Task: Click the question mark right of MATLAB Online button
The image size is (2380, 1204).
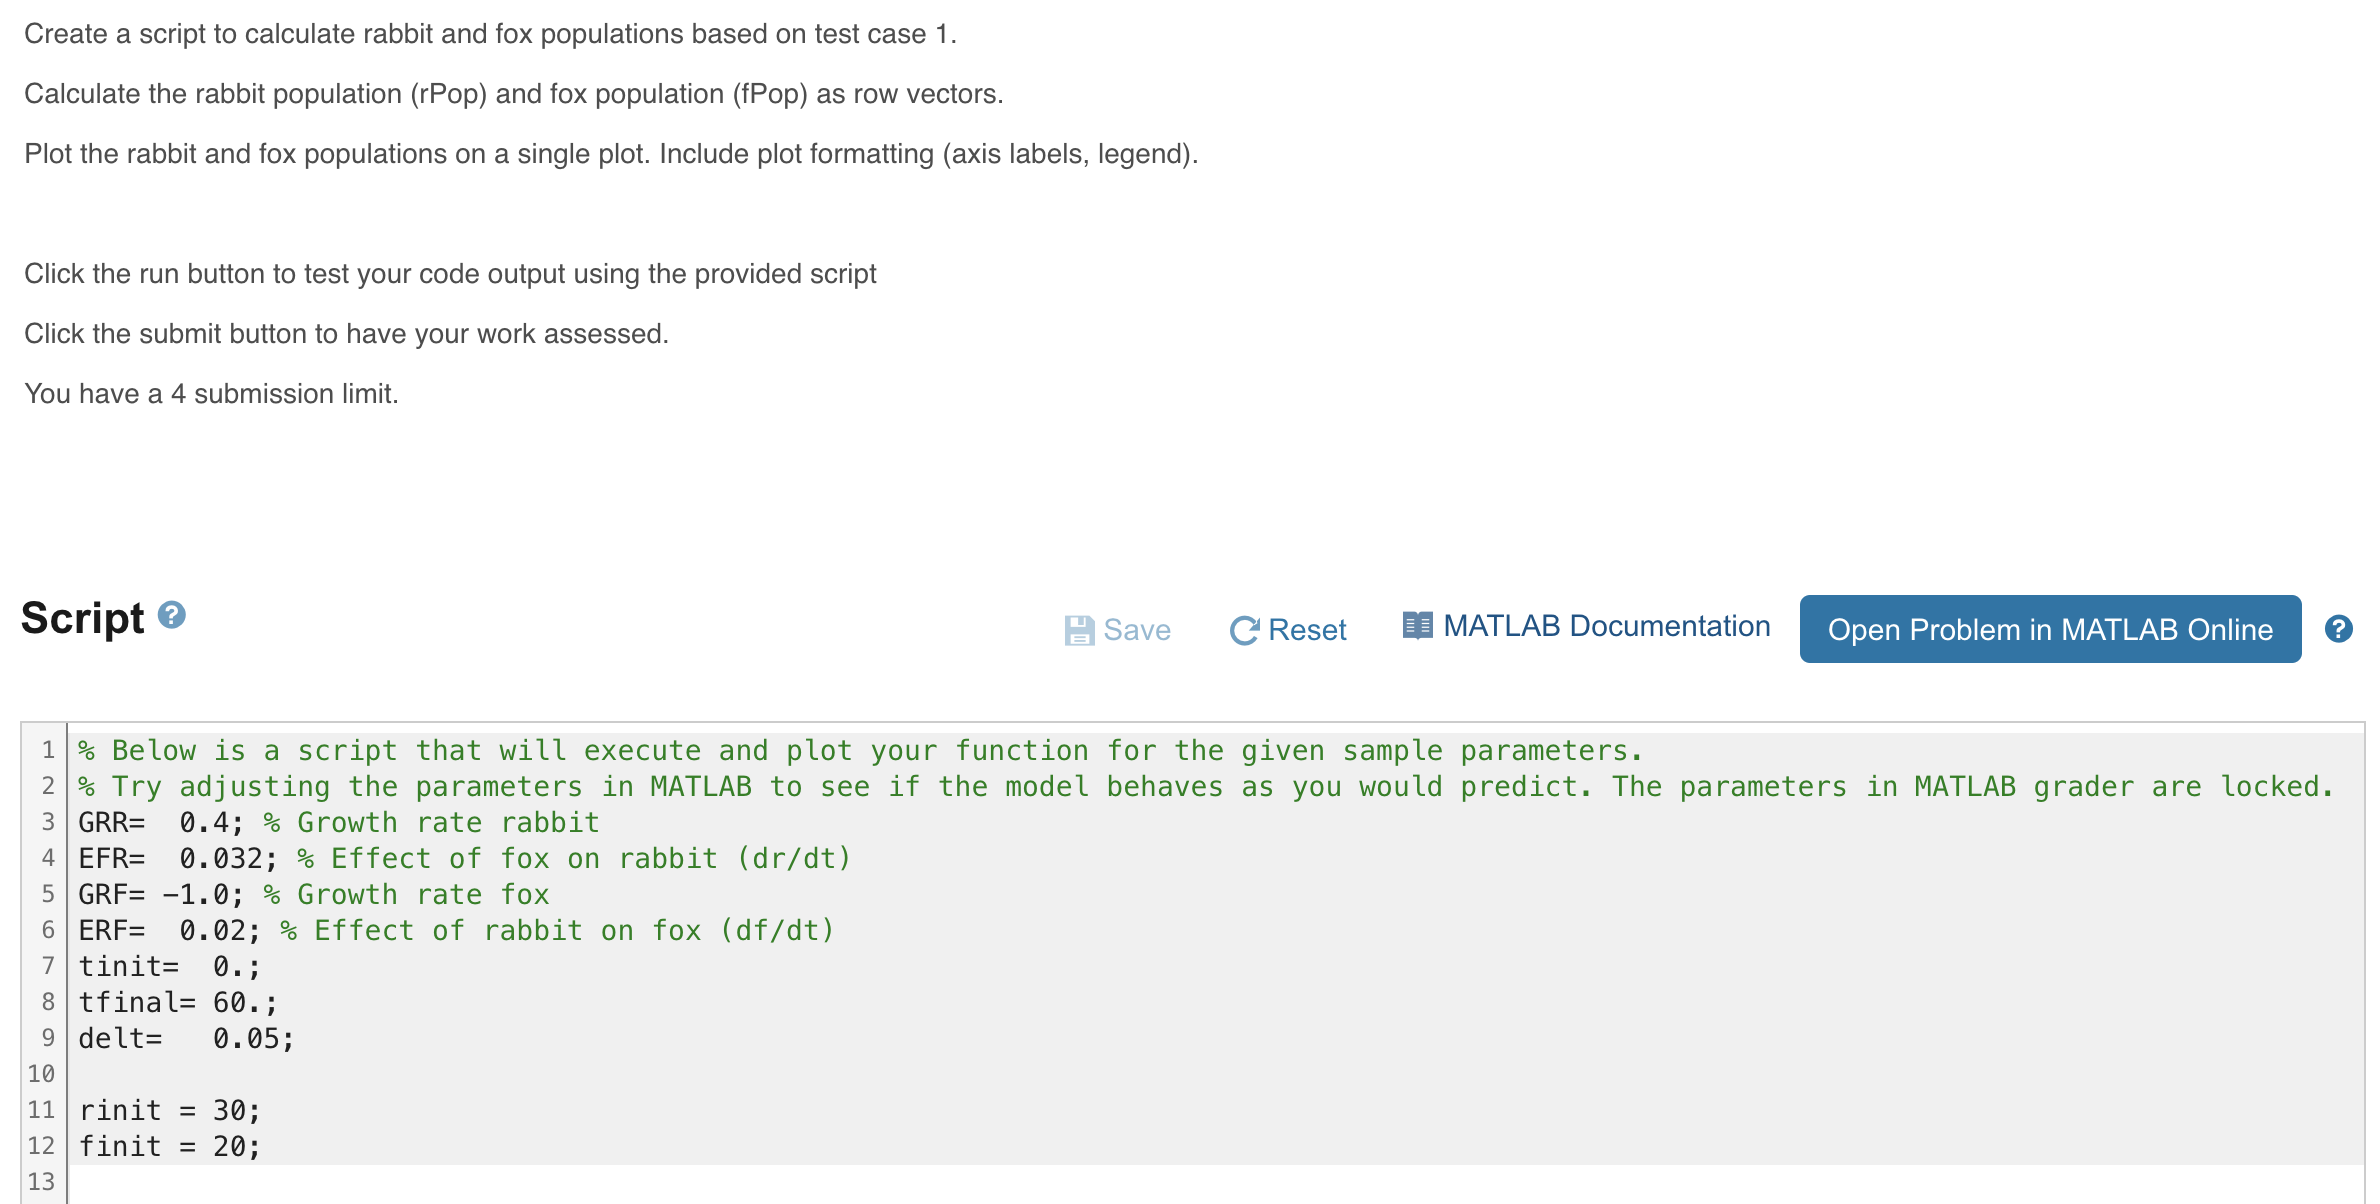Action: coord(2340,627)
